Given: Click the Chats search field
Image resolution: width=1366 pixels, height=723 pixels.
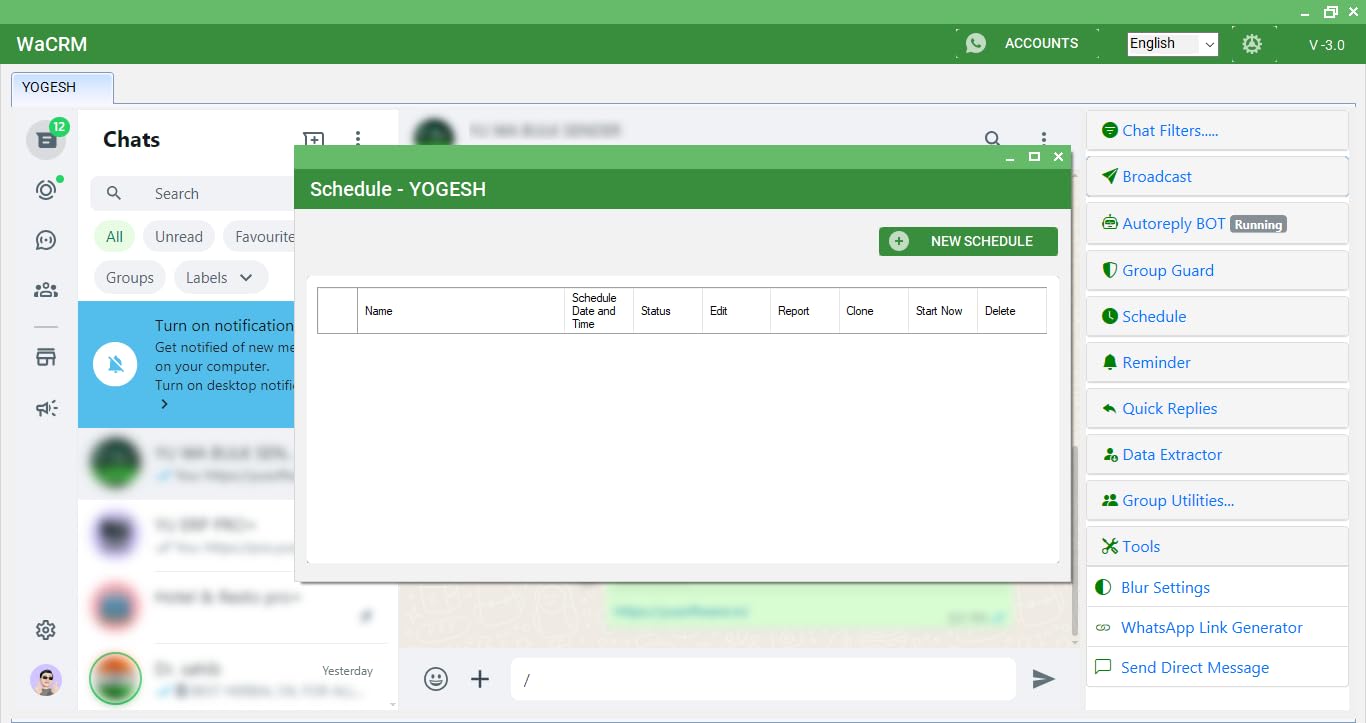Looking at the screenshot, I should pos(192,193).
